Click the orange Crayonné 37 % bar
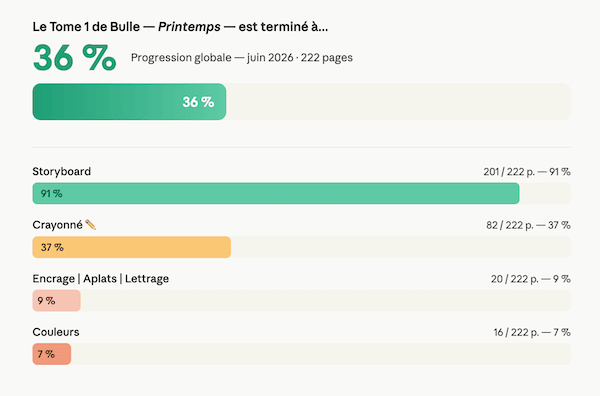The image size is (600, 396). coord(132,247)
